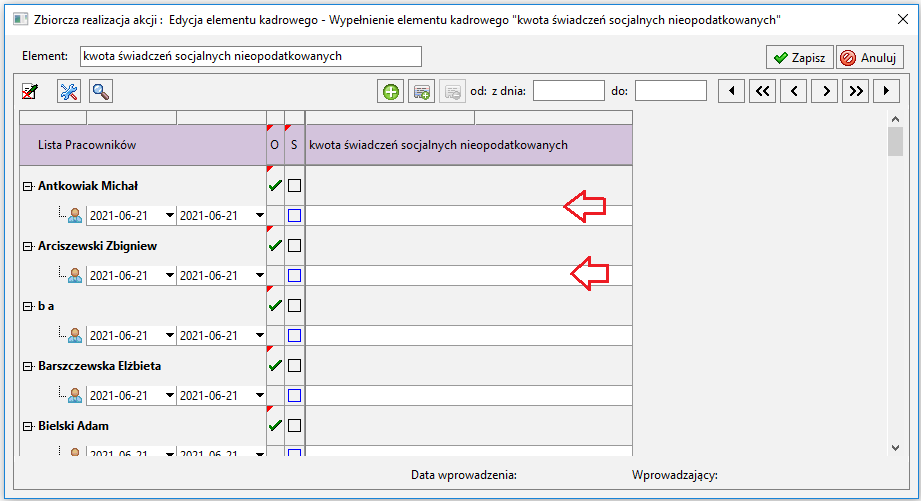Viewport: 921px width, 501px height.
Task: Collapse the Barszczewska Elżbieta tree node
Action: [x=27, y=366]
